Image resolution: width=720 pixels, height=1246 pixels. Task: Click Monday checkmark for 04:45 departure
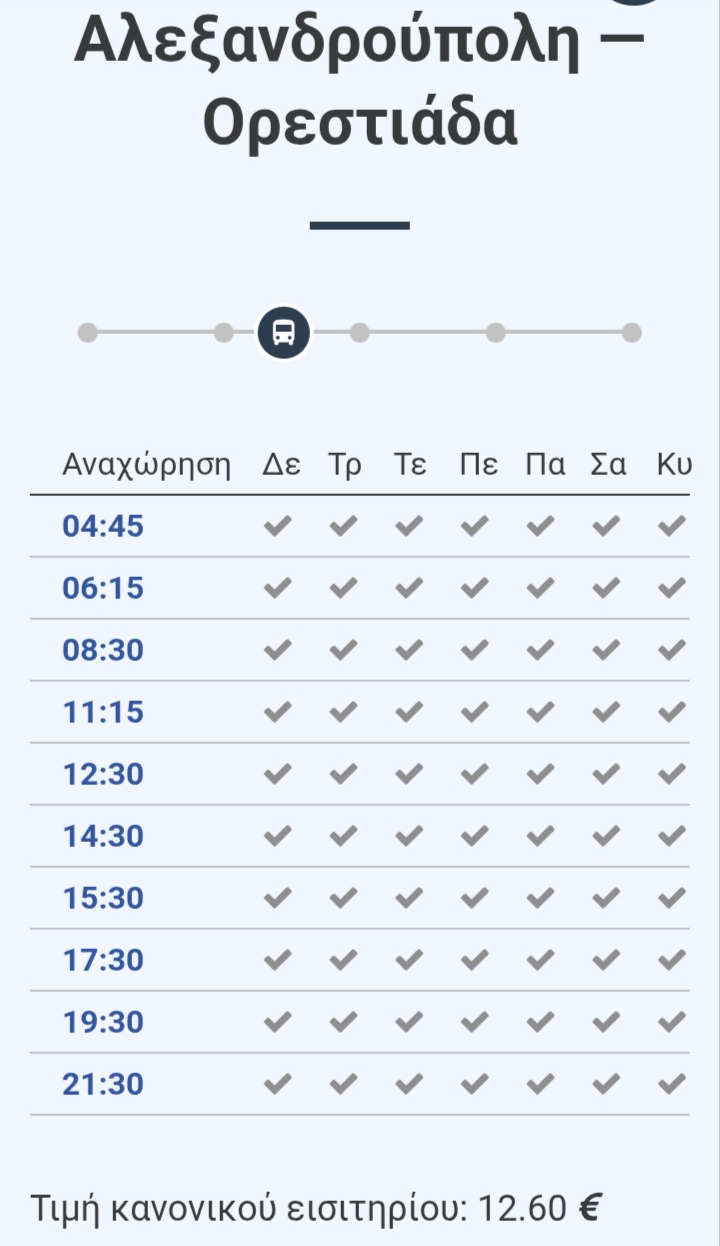click(x=277, y=526)
